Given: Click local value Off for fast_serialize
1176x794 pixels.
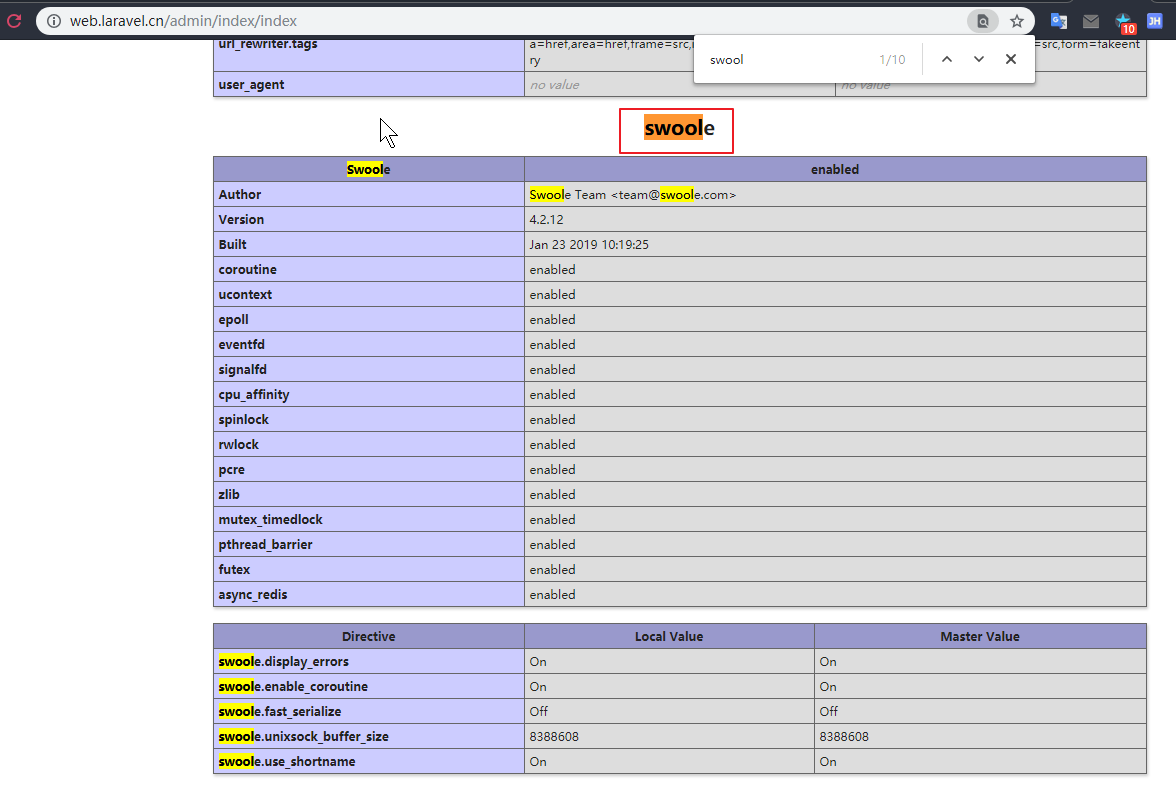Looking at the screenshot, I should pos(538,712).
